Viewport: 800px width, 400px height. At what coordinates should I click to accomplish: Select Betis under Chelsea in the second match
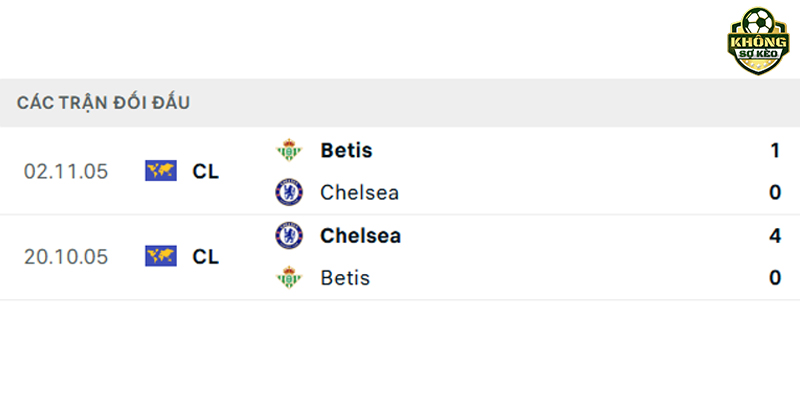point(345,278)
